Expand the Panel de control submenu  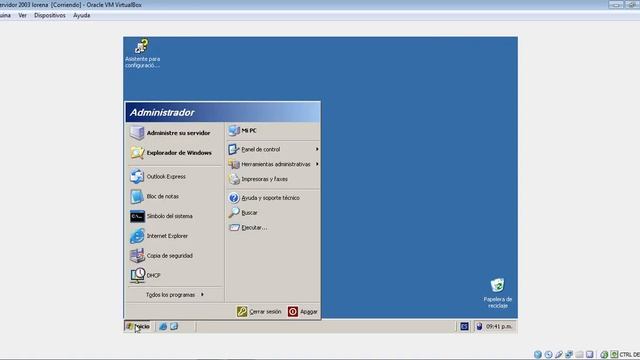(273, 149)
